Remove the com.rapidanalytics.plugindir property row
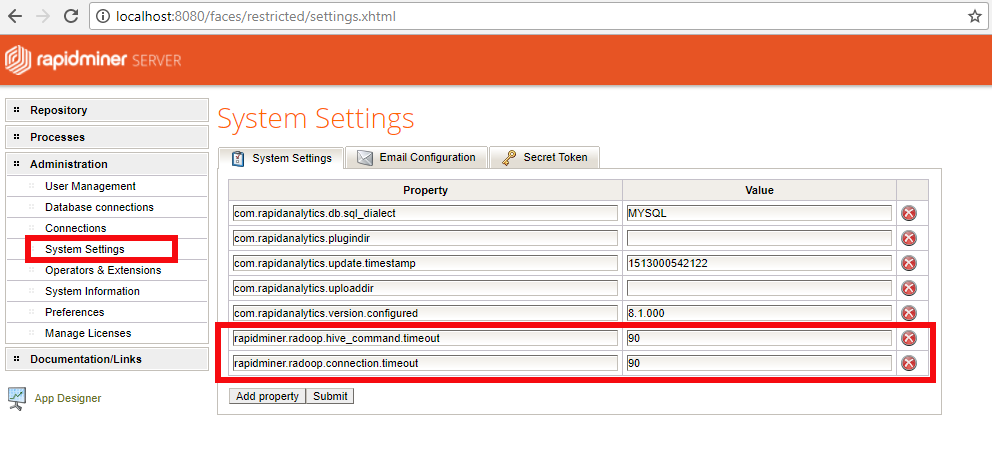Image resolution: width=992 pixels, height=450 pixels. pyautogui.click(x=909, y=238)
